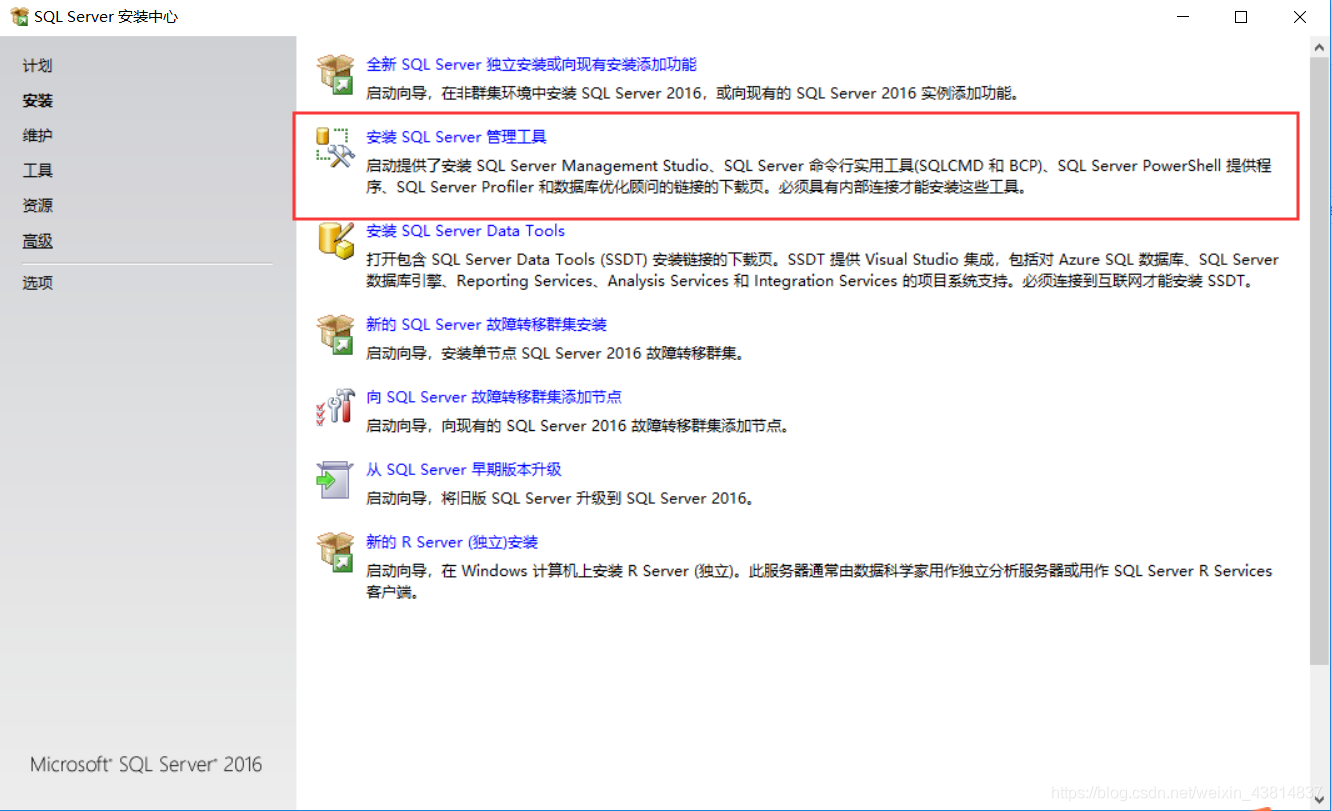This screenshot has width=1332, height=811.
Task: Open link 新的 R Server (独立)安装
Action: (x=452, y=543)
